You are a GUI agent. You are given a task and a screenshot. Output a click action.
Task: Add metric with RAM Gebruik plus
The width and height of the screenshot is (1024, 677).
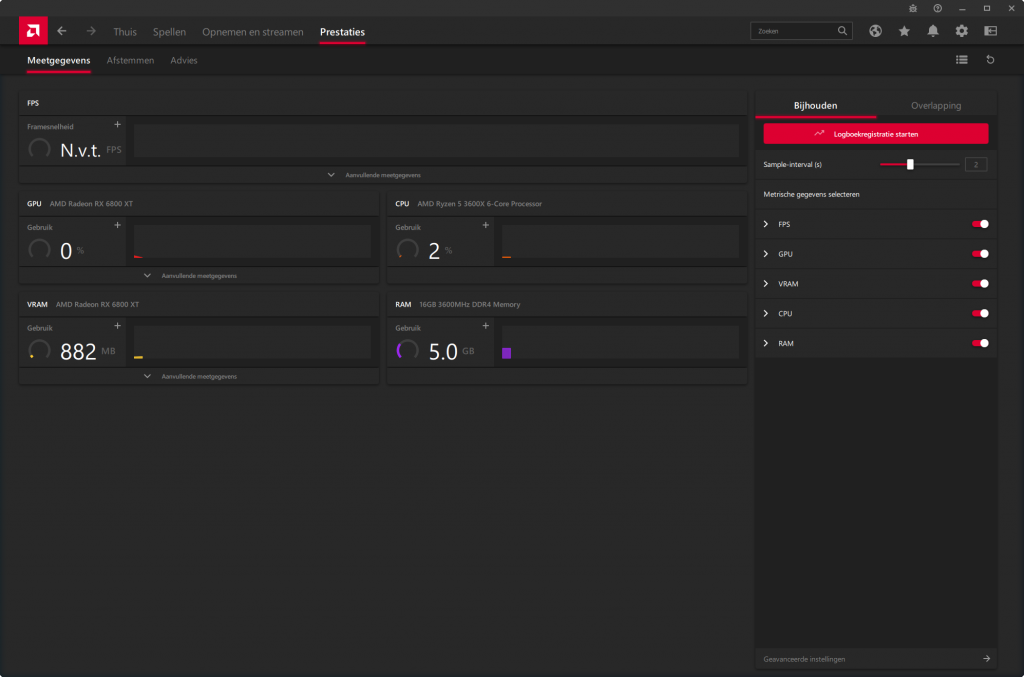click(485, 325)
